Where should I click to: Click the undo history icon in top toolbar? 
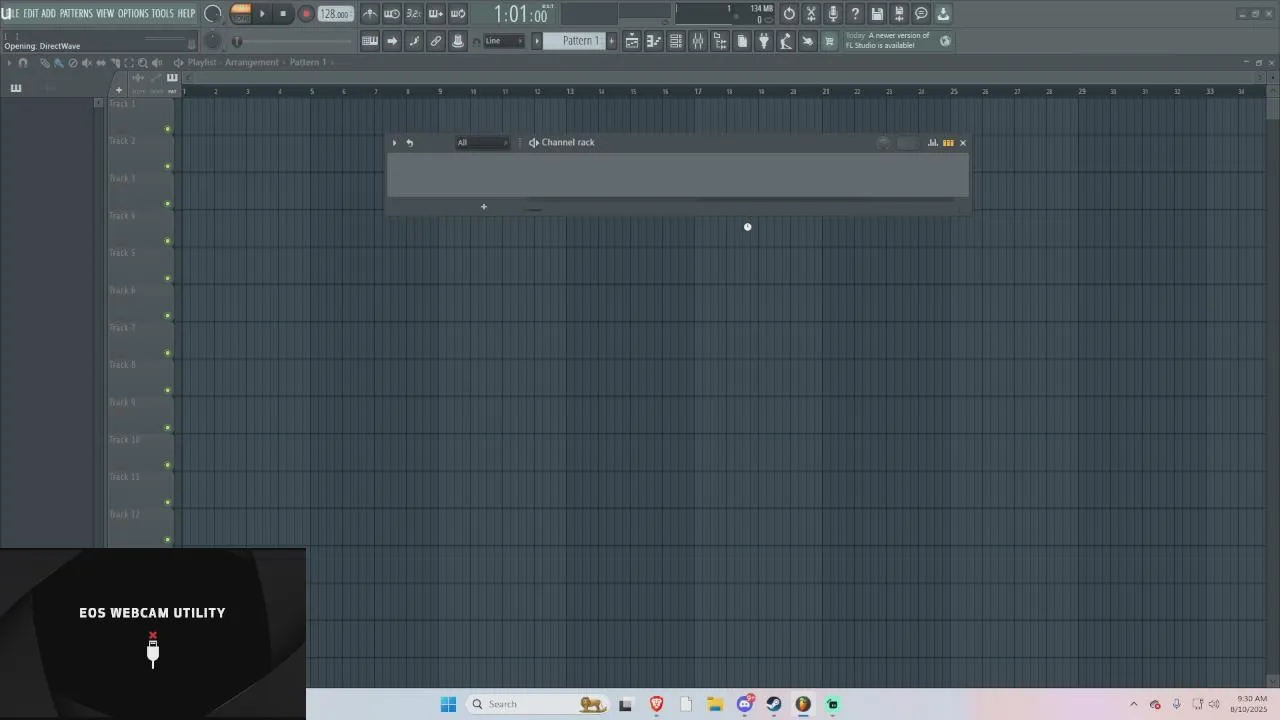coord(789,14)
